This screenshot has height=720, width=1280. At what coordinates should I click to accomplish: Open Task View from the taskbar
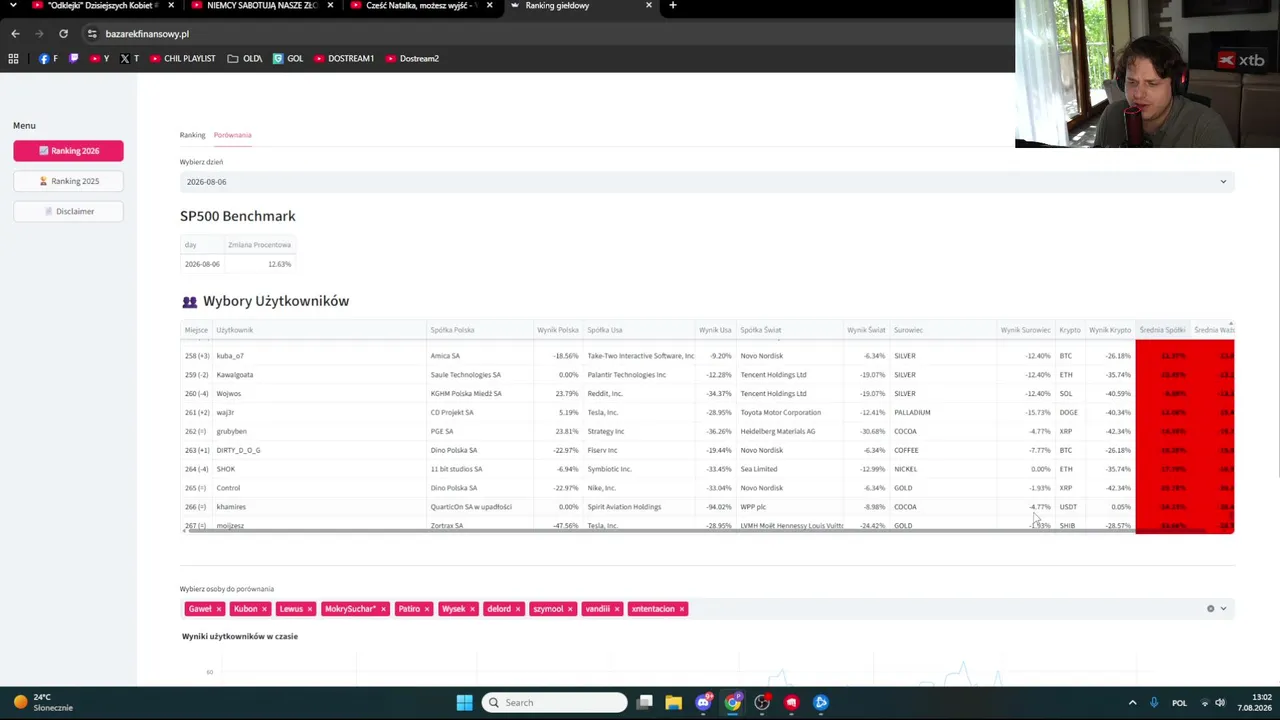pos(645,702)
